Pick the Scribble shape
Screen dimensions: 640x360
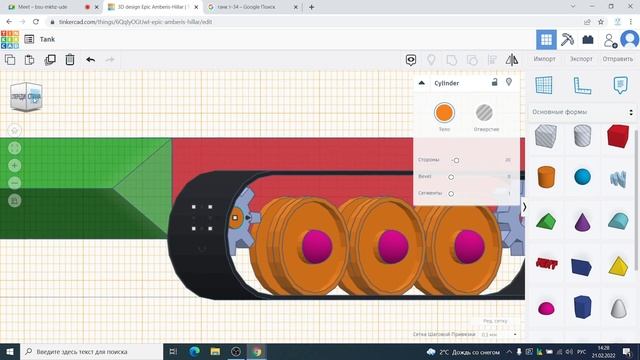coord(618,179)
